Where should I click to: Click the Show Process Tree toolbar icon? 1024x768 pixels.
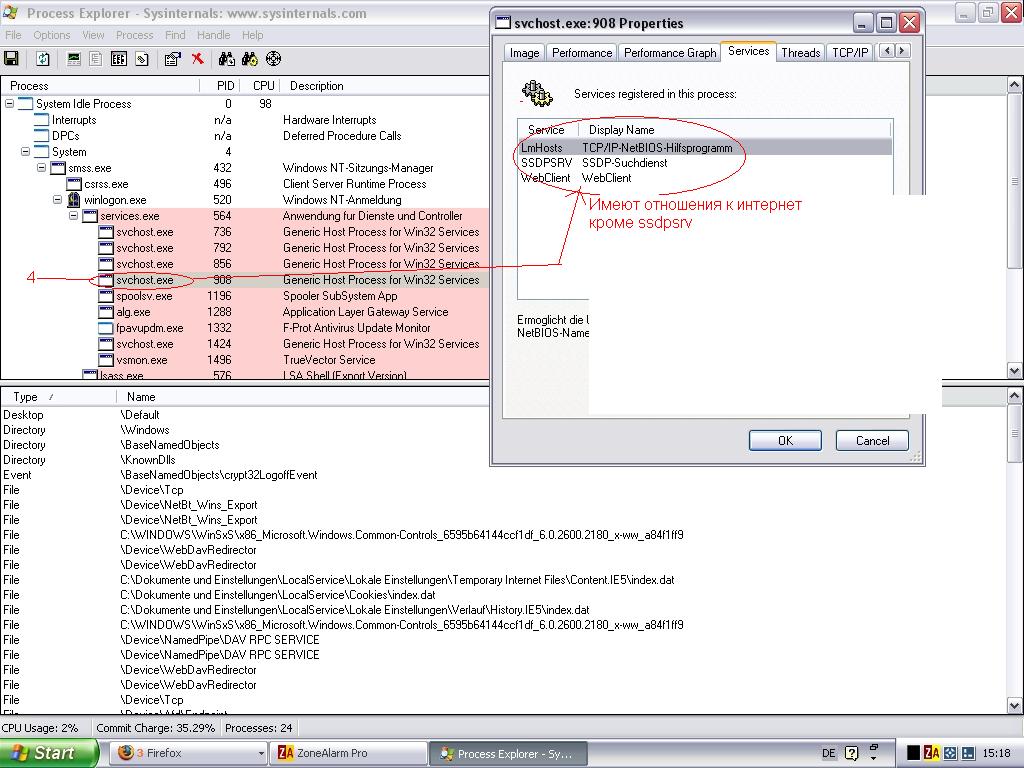click(96, 59)
